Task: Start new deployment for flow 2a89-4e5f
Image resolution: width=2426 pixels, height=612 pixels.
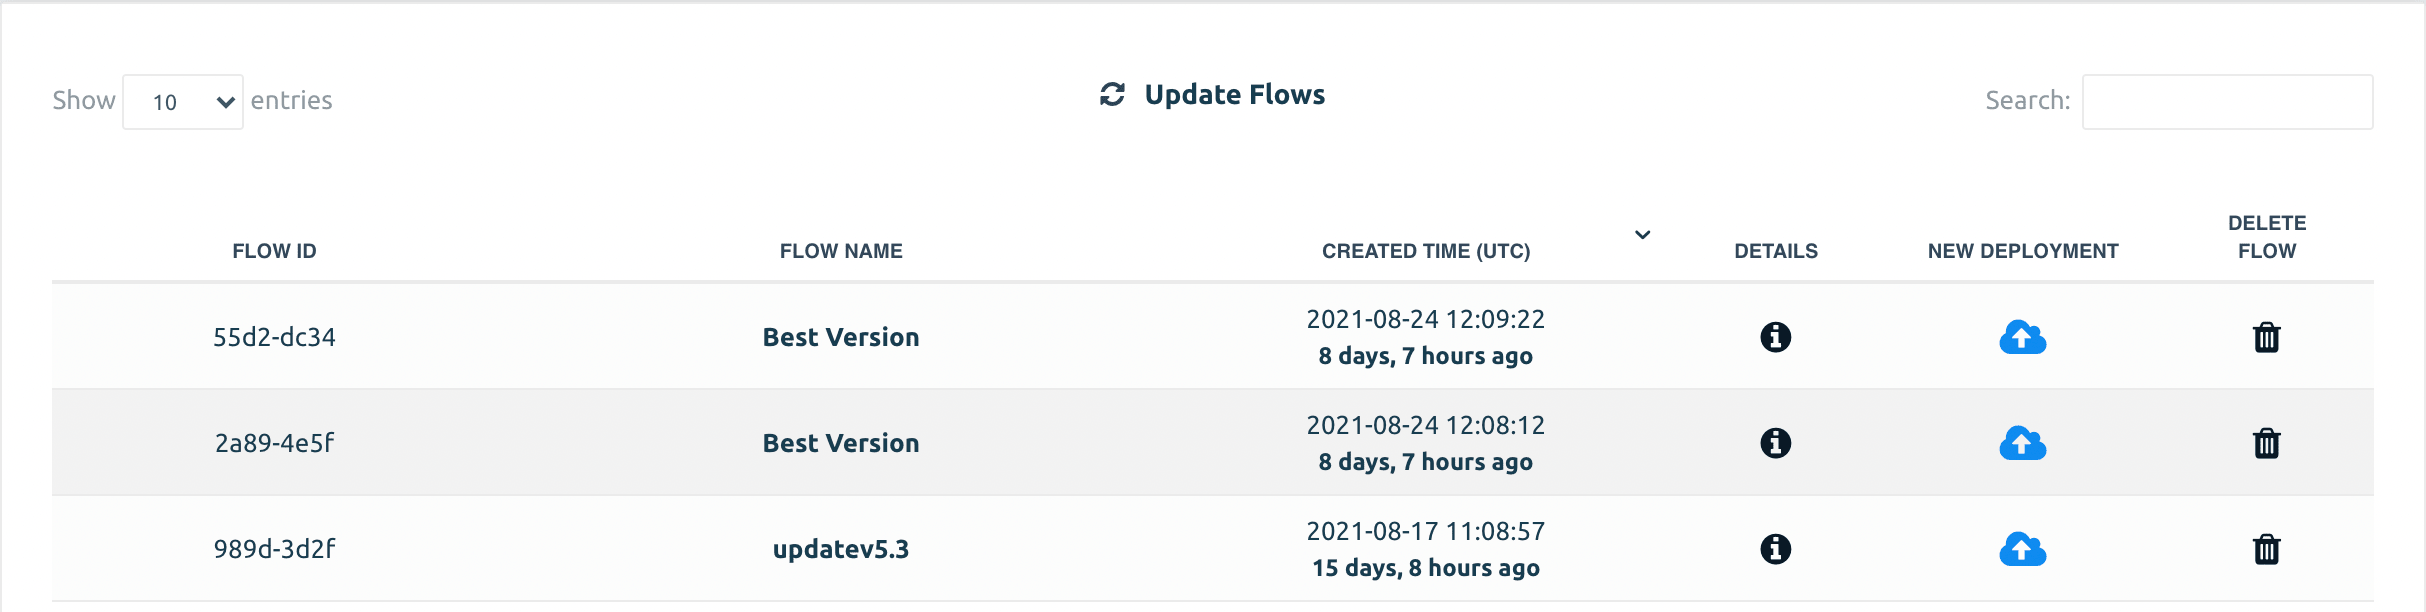Action: click(x=2022, y=443)
